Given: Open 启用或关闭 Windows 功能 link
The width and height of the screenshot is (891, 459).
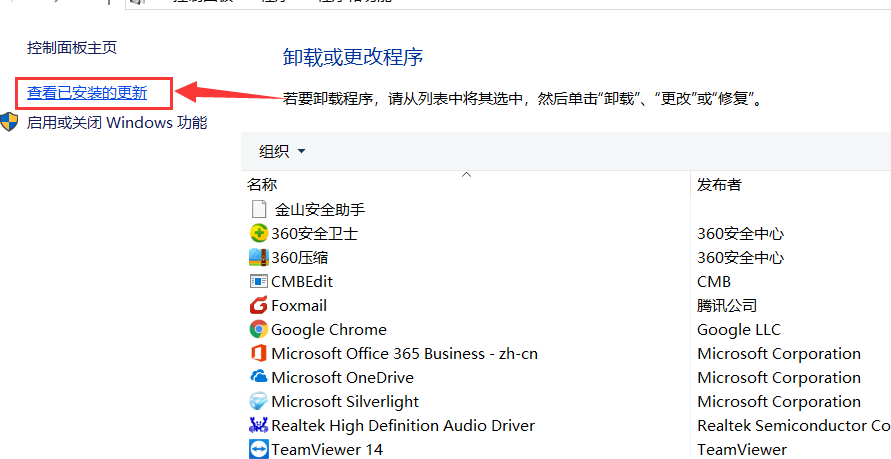Looking at the screenshot, I should coord(117,122).
